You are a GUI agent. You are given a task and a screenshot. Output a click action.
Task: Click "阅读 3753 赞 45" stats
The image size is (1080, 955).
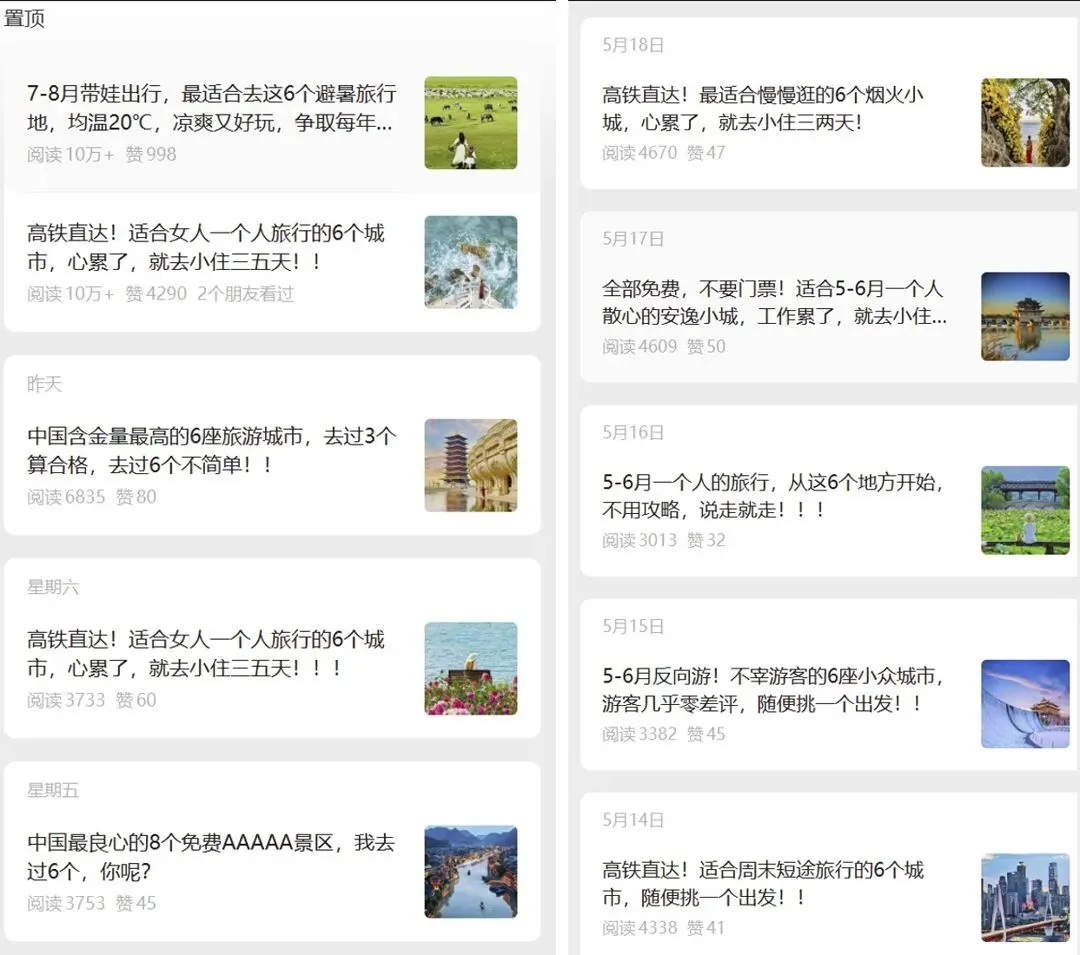pos(92,903)
